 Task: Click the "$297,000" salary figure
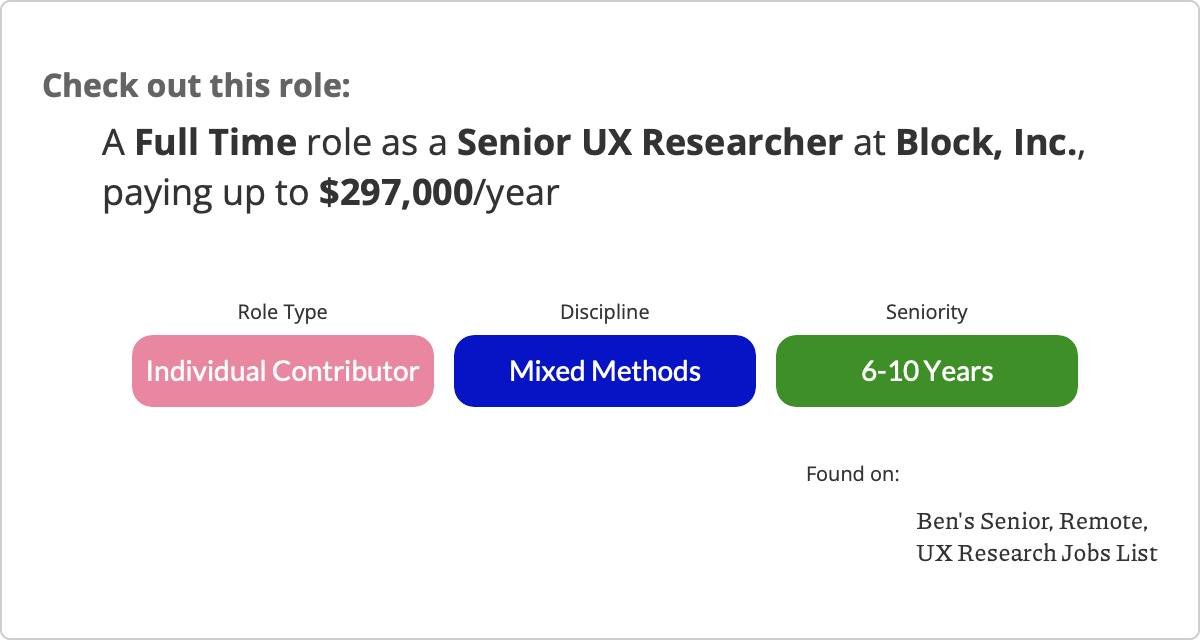click(x=395, y=193)
